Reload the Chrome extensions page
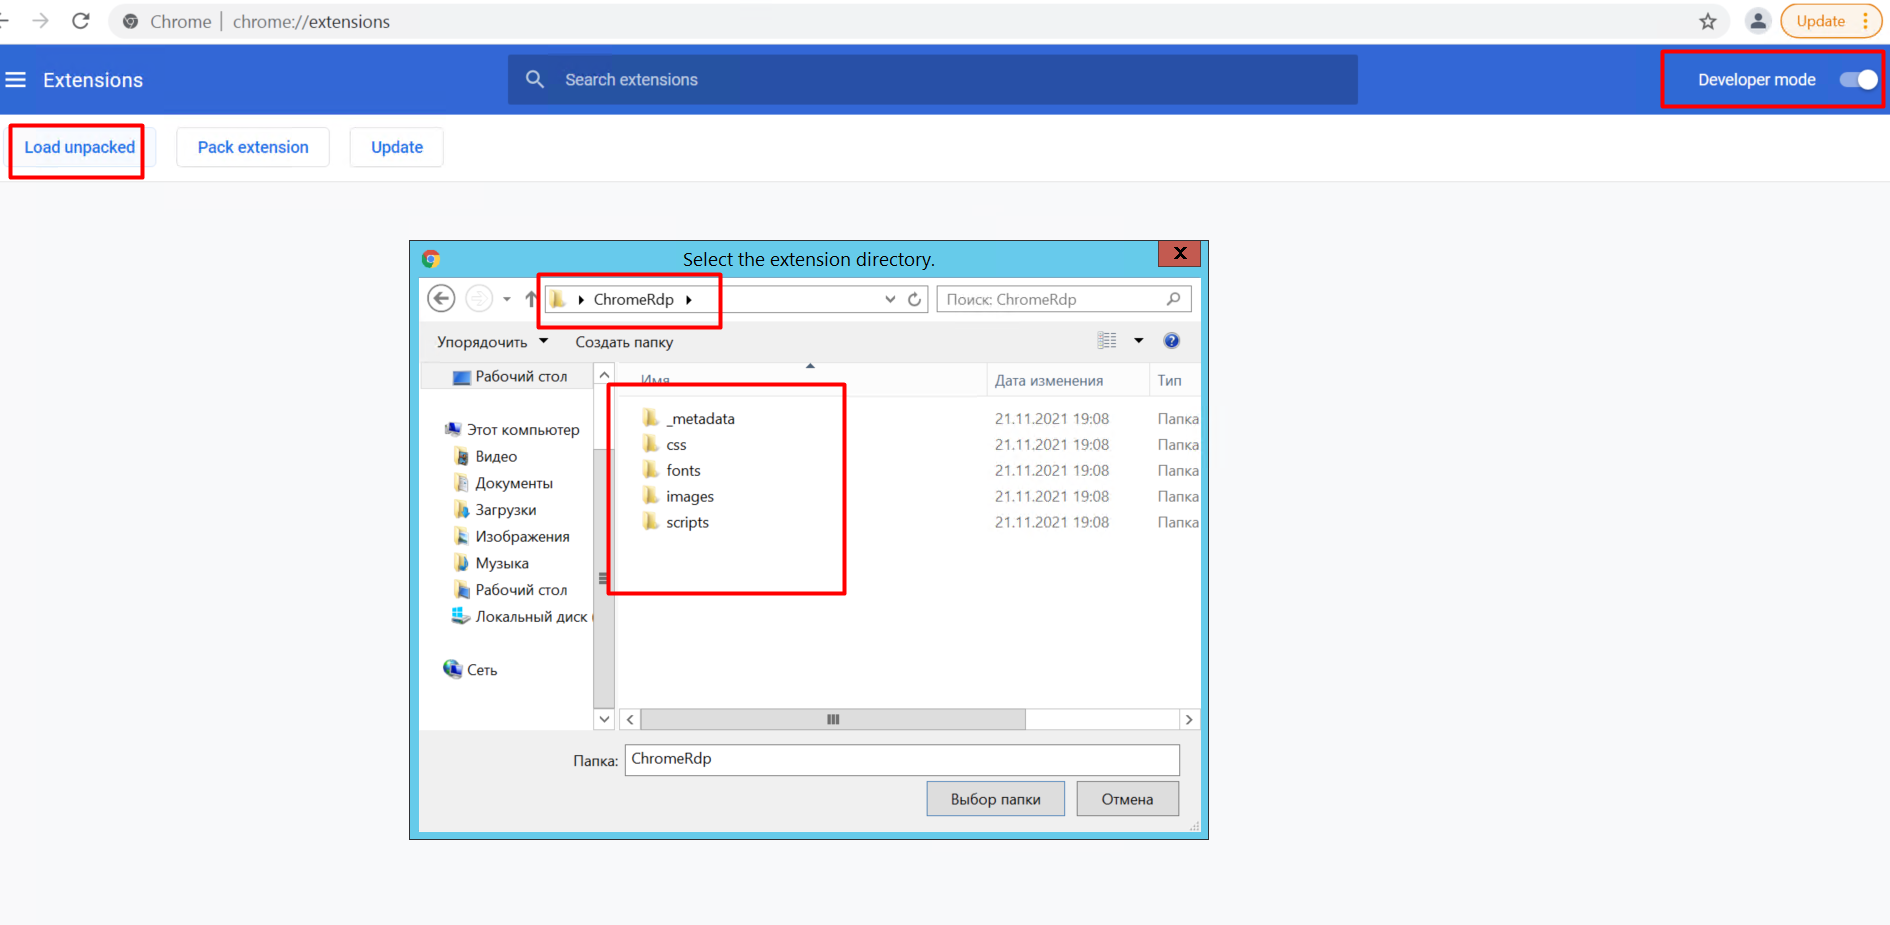 81,21
